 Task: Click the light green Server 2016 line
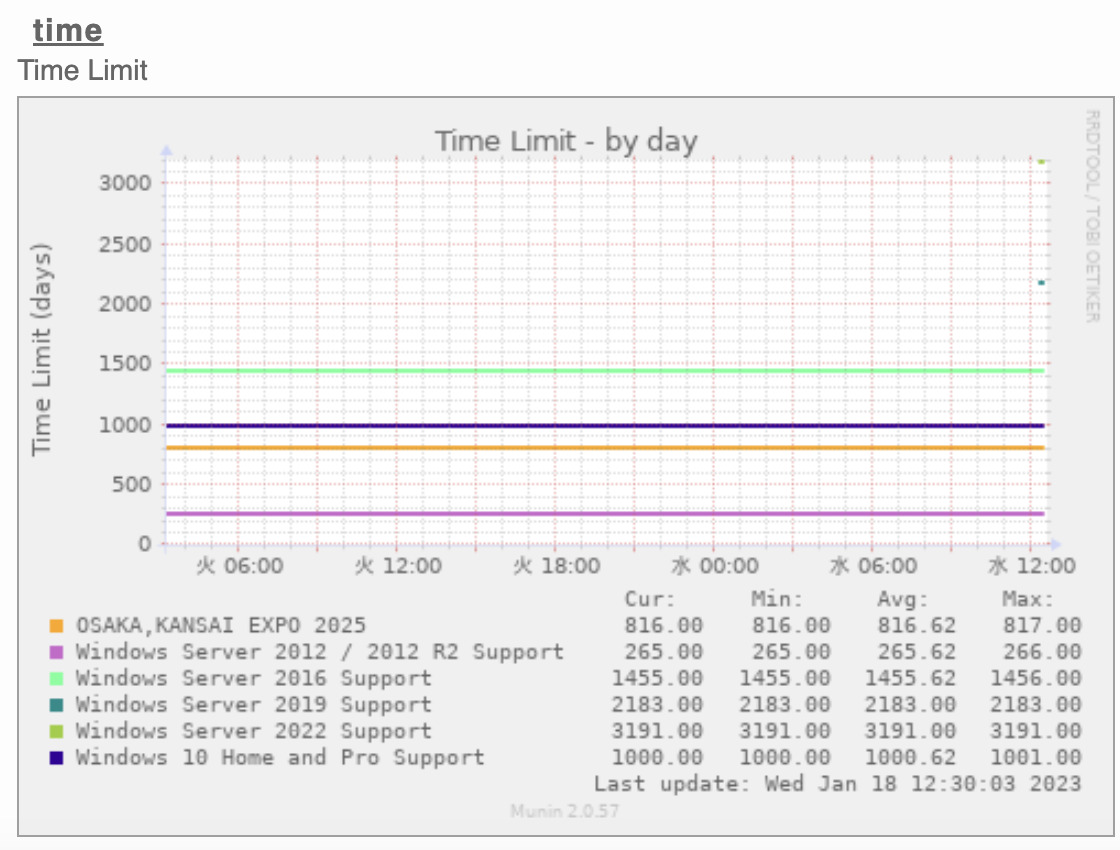pyautogui.click(x=605, y=371)
